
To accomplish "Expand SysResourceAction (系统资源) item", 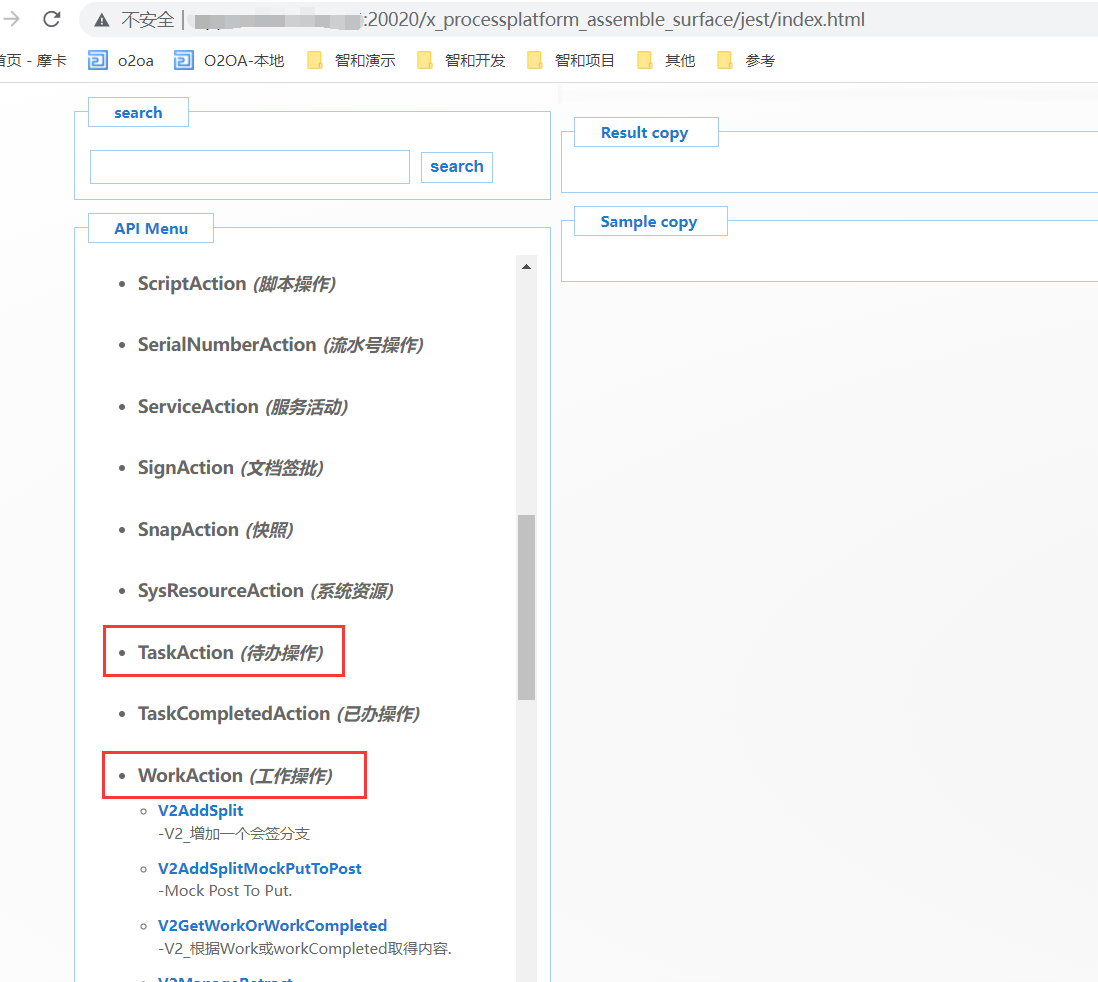I will point(265,590).
